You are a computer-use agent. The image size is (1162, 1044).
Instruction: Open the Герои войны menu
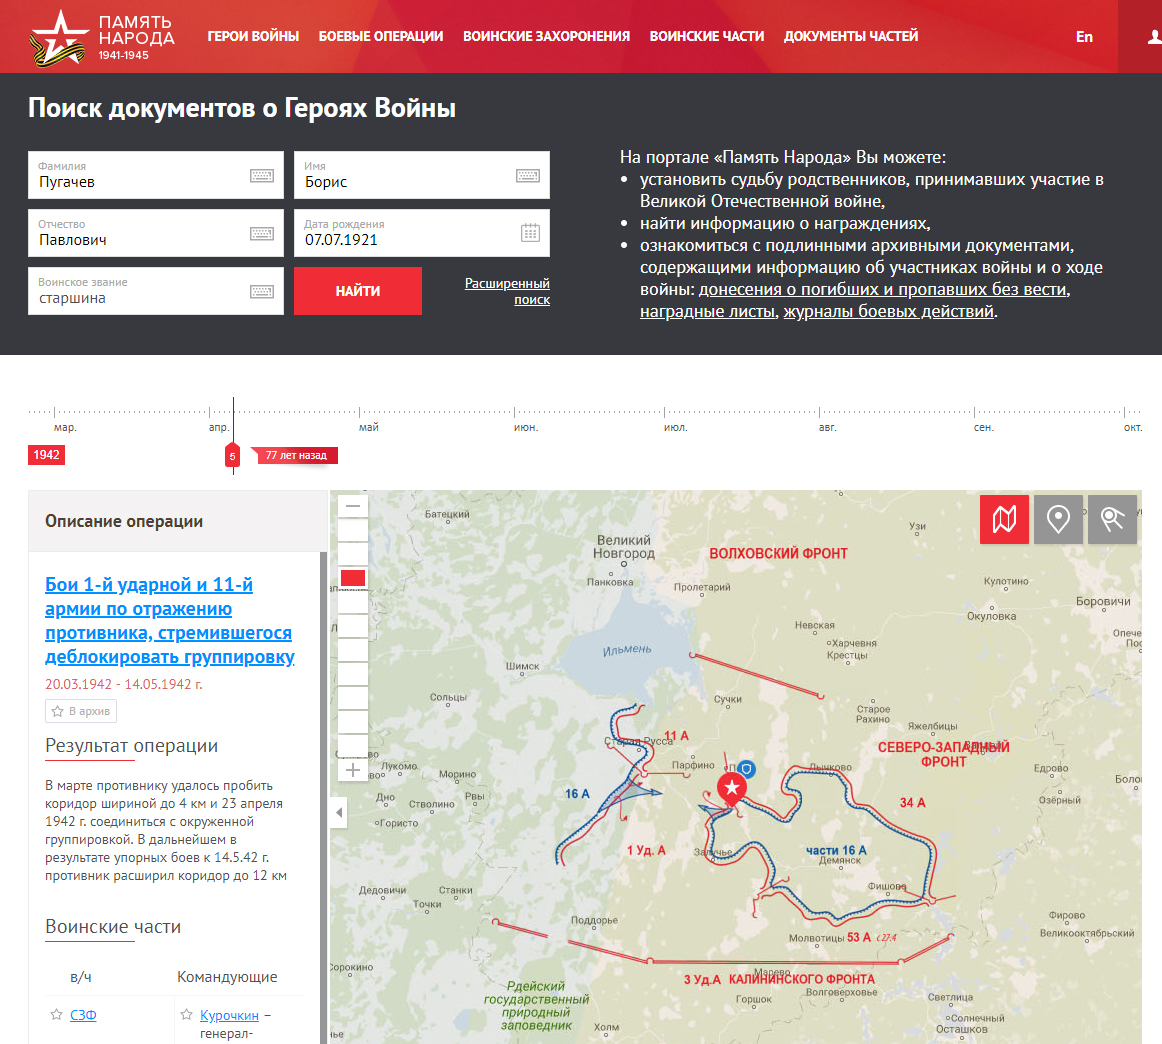point(253,36)
